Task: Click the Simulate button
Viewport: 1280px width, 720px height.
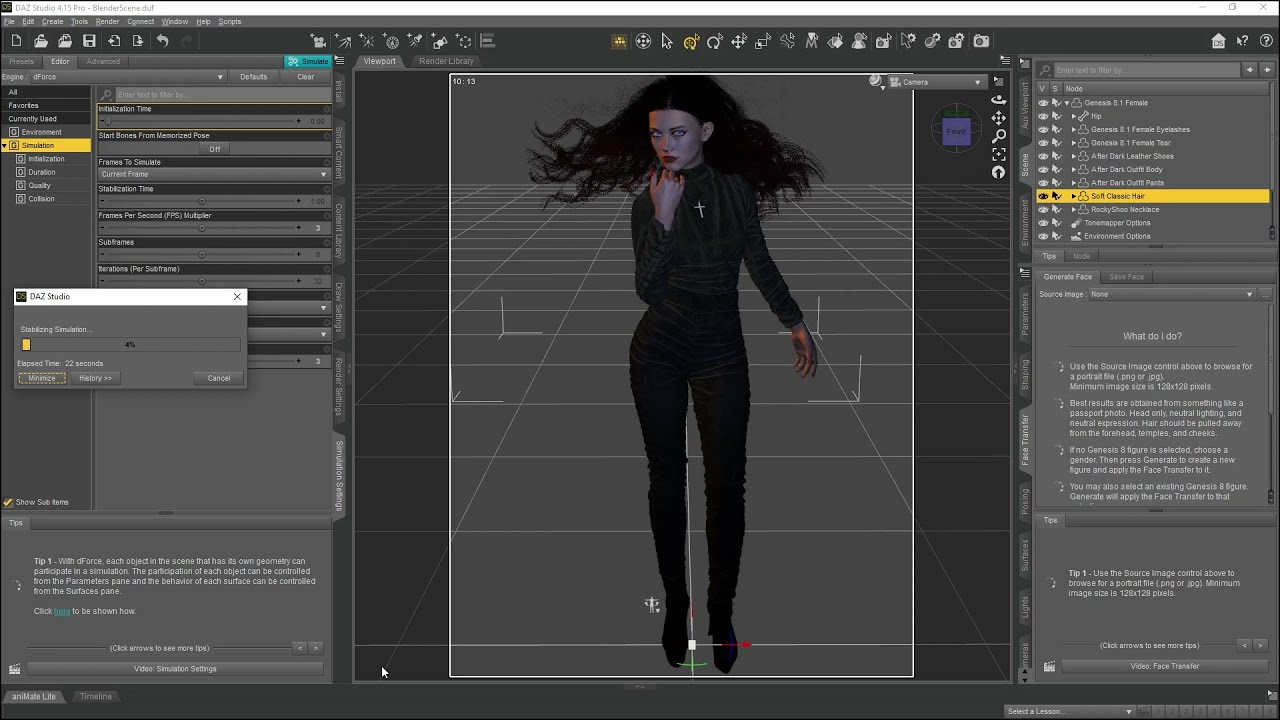Action: click(308, 61)
